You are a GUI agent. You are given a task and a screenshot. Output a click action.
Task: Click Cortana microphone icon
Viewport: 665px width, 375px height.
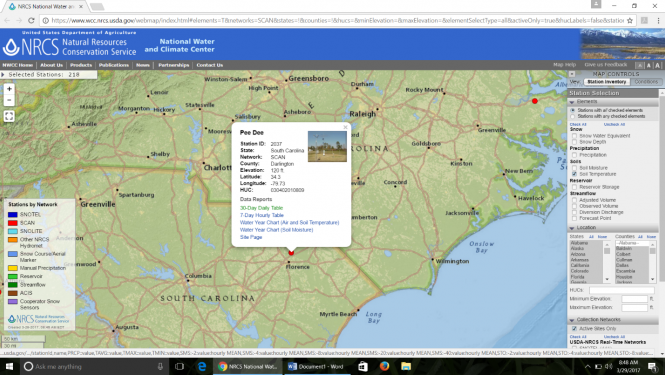[160, 366]
